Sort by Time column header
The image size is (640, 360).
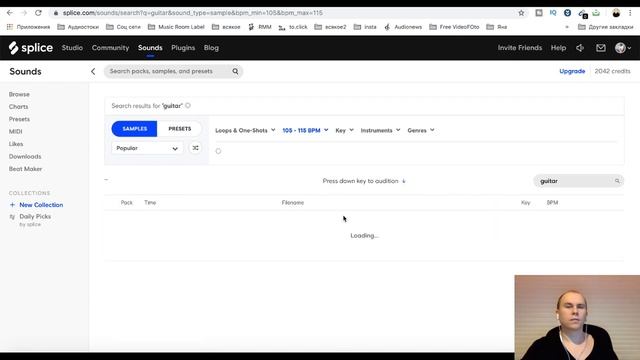click(x=150, y=203)
